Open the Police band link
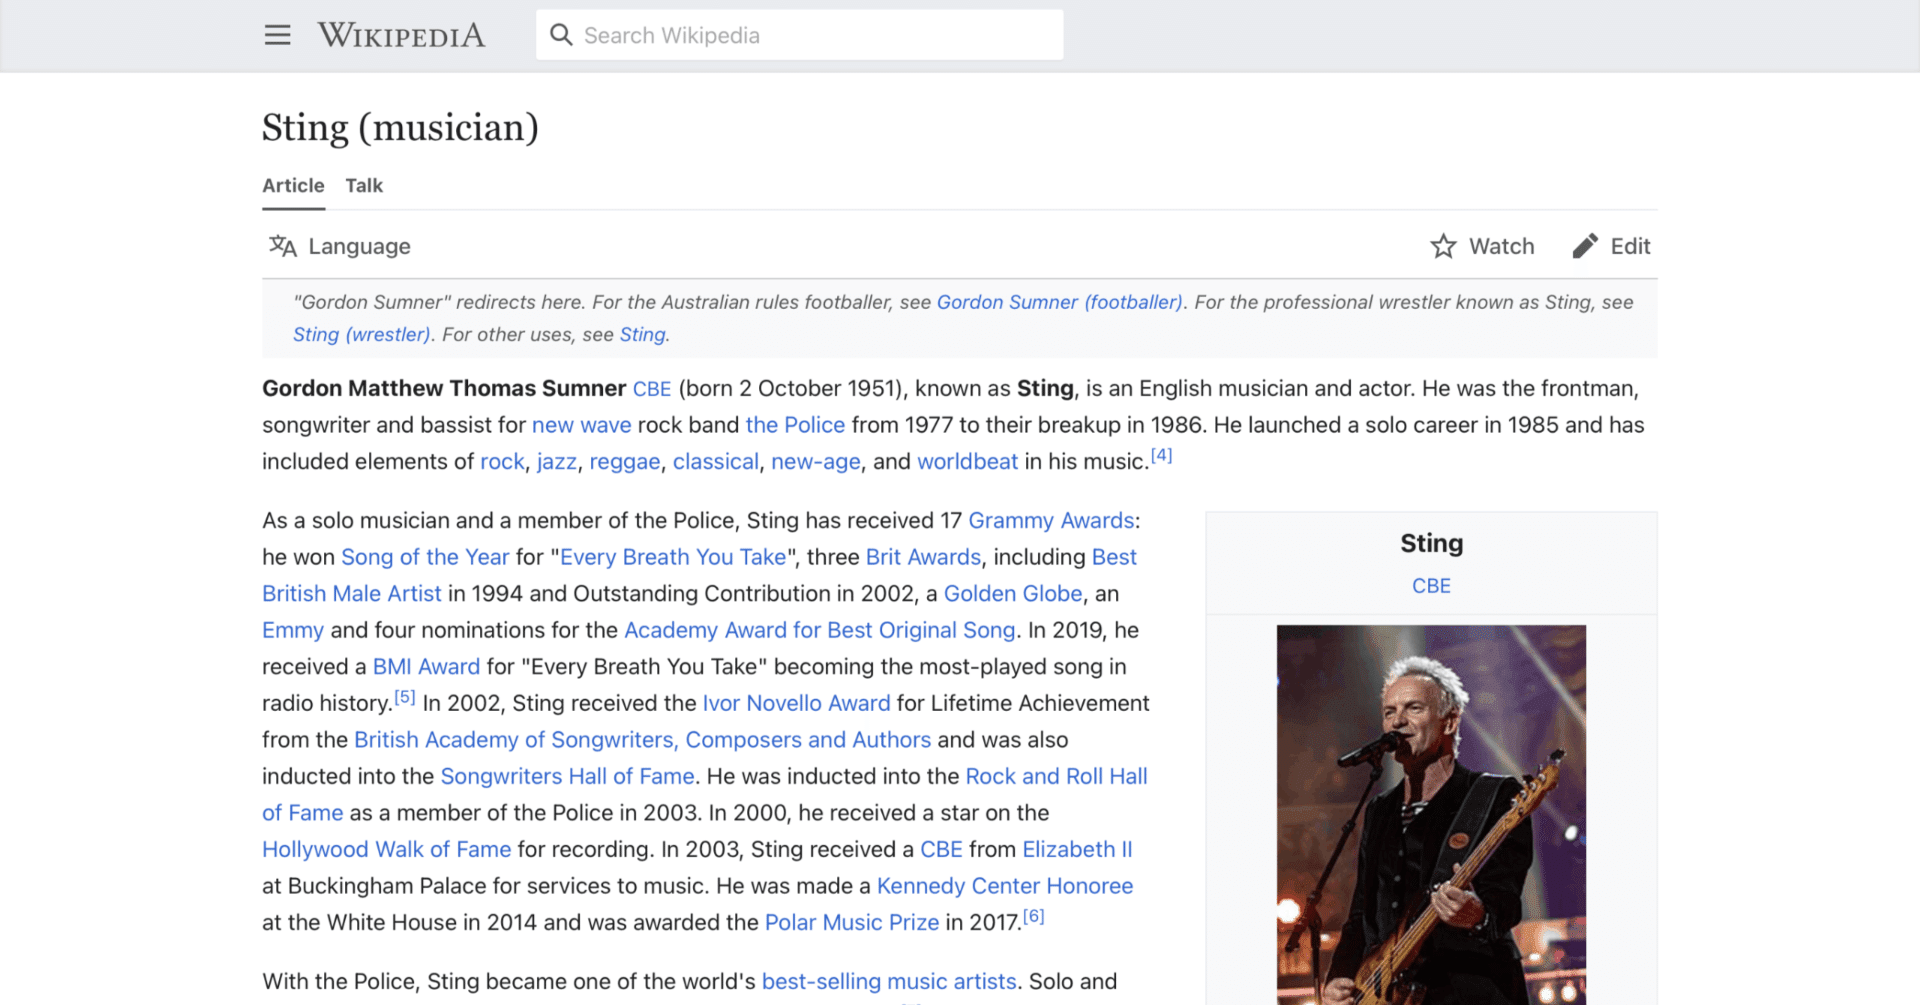The image size is (1920, 1005). click(795, 425)
